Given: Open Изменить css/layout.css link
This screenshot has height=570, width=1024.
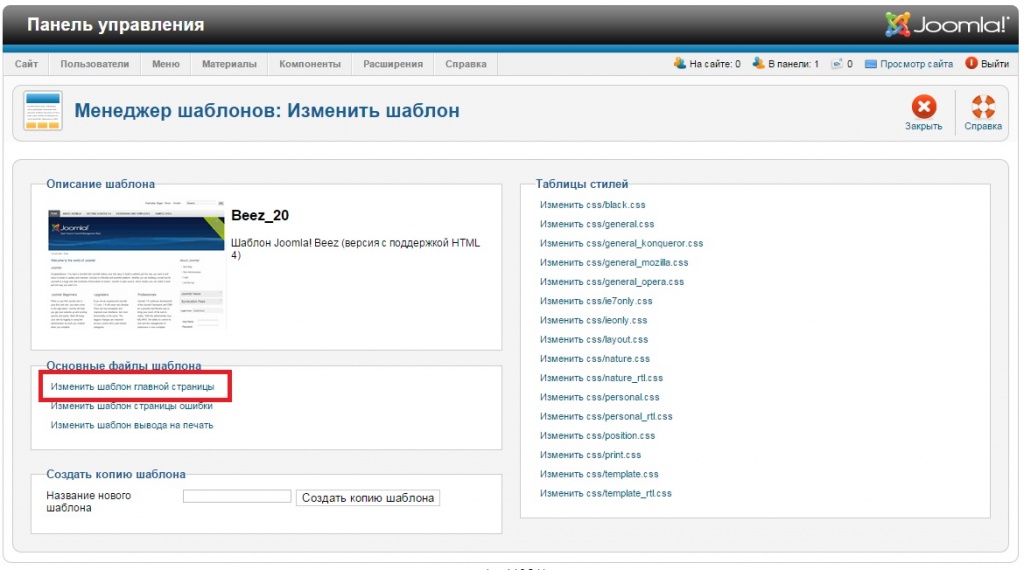Looking at the screenshot, I should [594, 340].
